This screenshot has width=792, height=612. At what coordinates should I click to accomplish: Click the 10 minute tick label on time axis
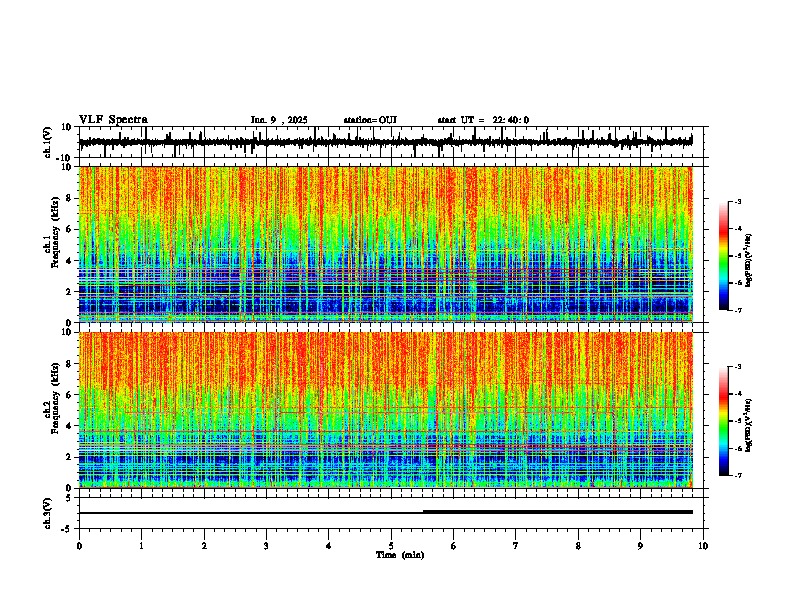point(703,546)
